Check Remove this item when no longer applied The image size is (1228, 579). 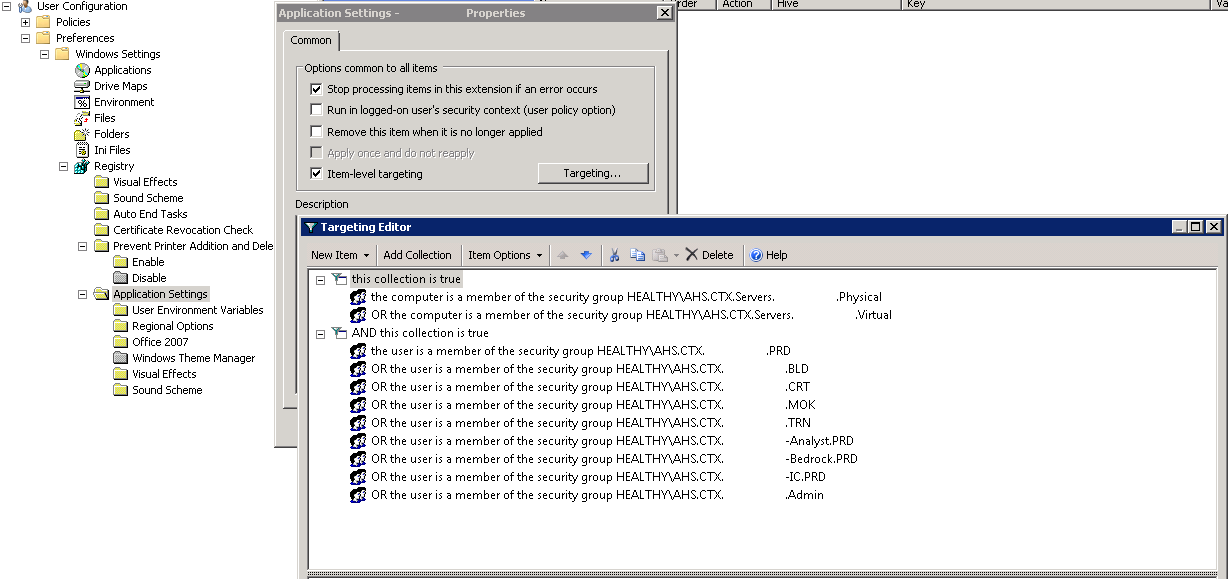click(317, 132)
